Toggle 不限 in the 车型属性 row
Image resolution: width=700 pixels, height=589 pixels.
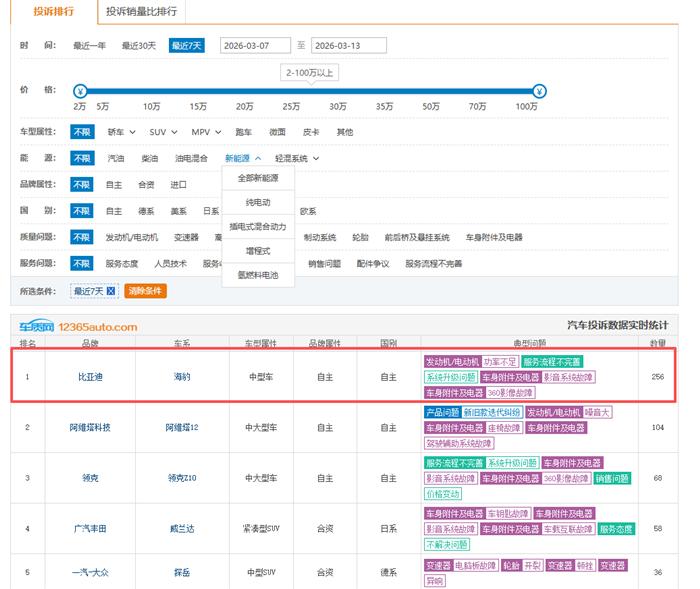pos(81,132)
